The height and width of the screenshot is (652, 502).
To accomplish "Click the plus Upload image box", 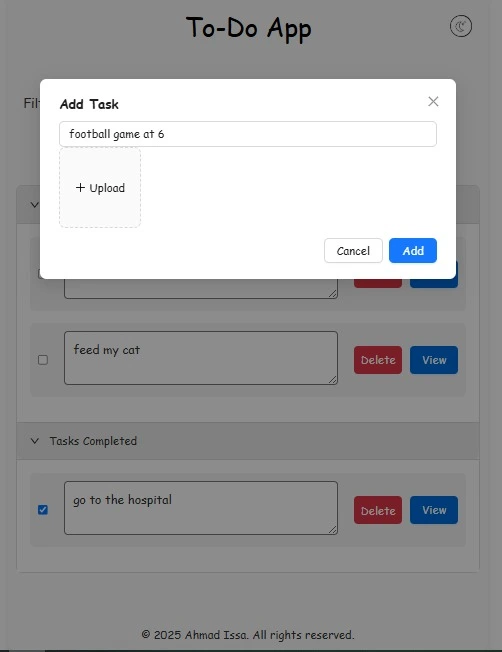I will 100,188.
